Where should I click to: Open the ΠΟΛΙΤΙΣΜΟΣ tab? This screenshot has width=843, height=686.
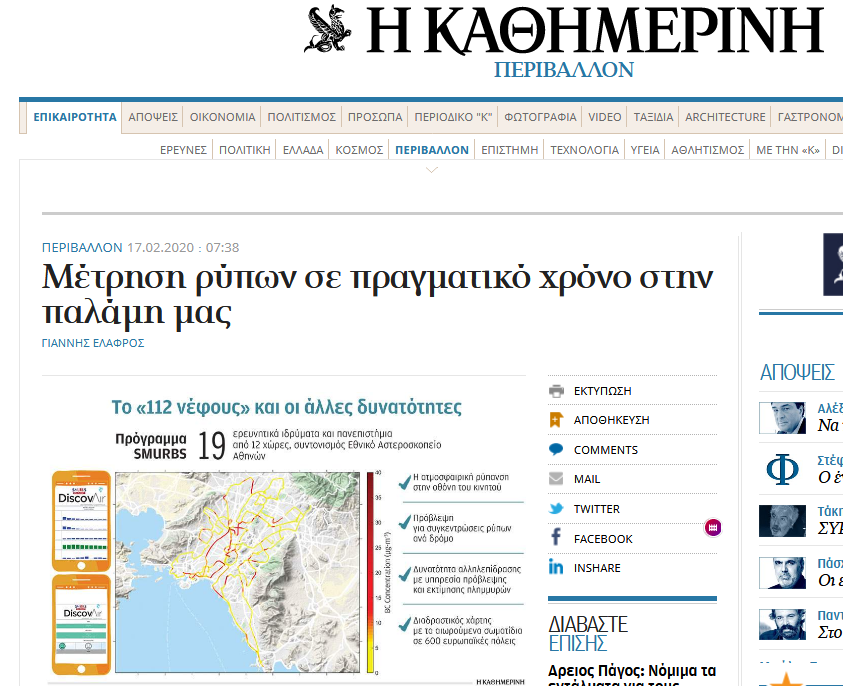pyautogui.click(x=302, y=117)
